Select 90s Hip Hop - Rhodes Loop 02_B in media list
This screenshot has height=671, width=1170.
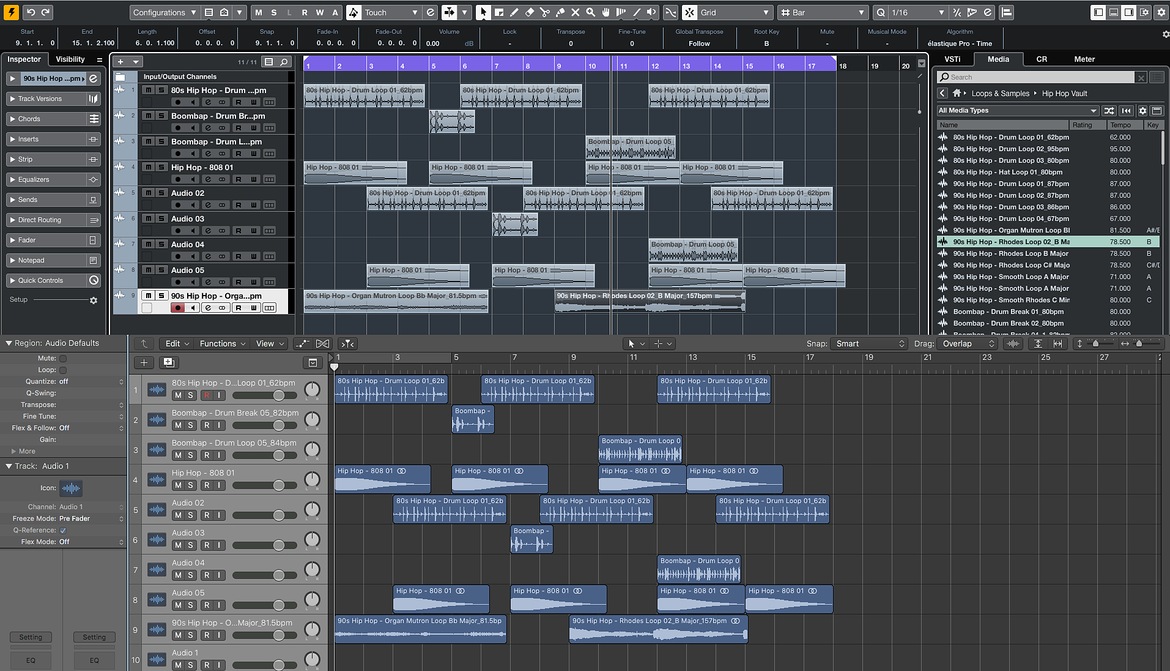[1048, 242]
